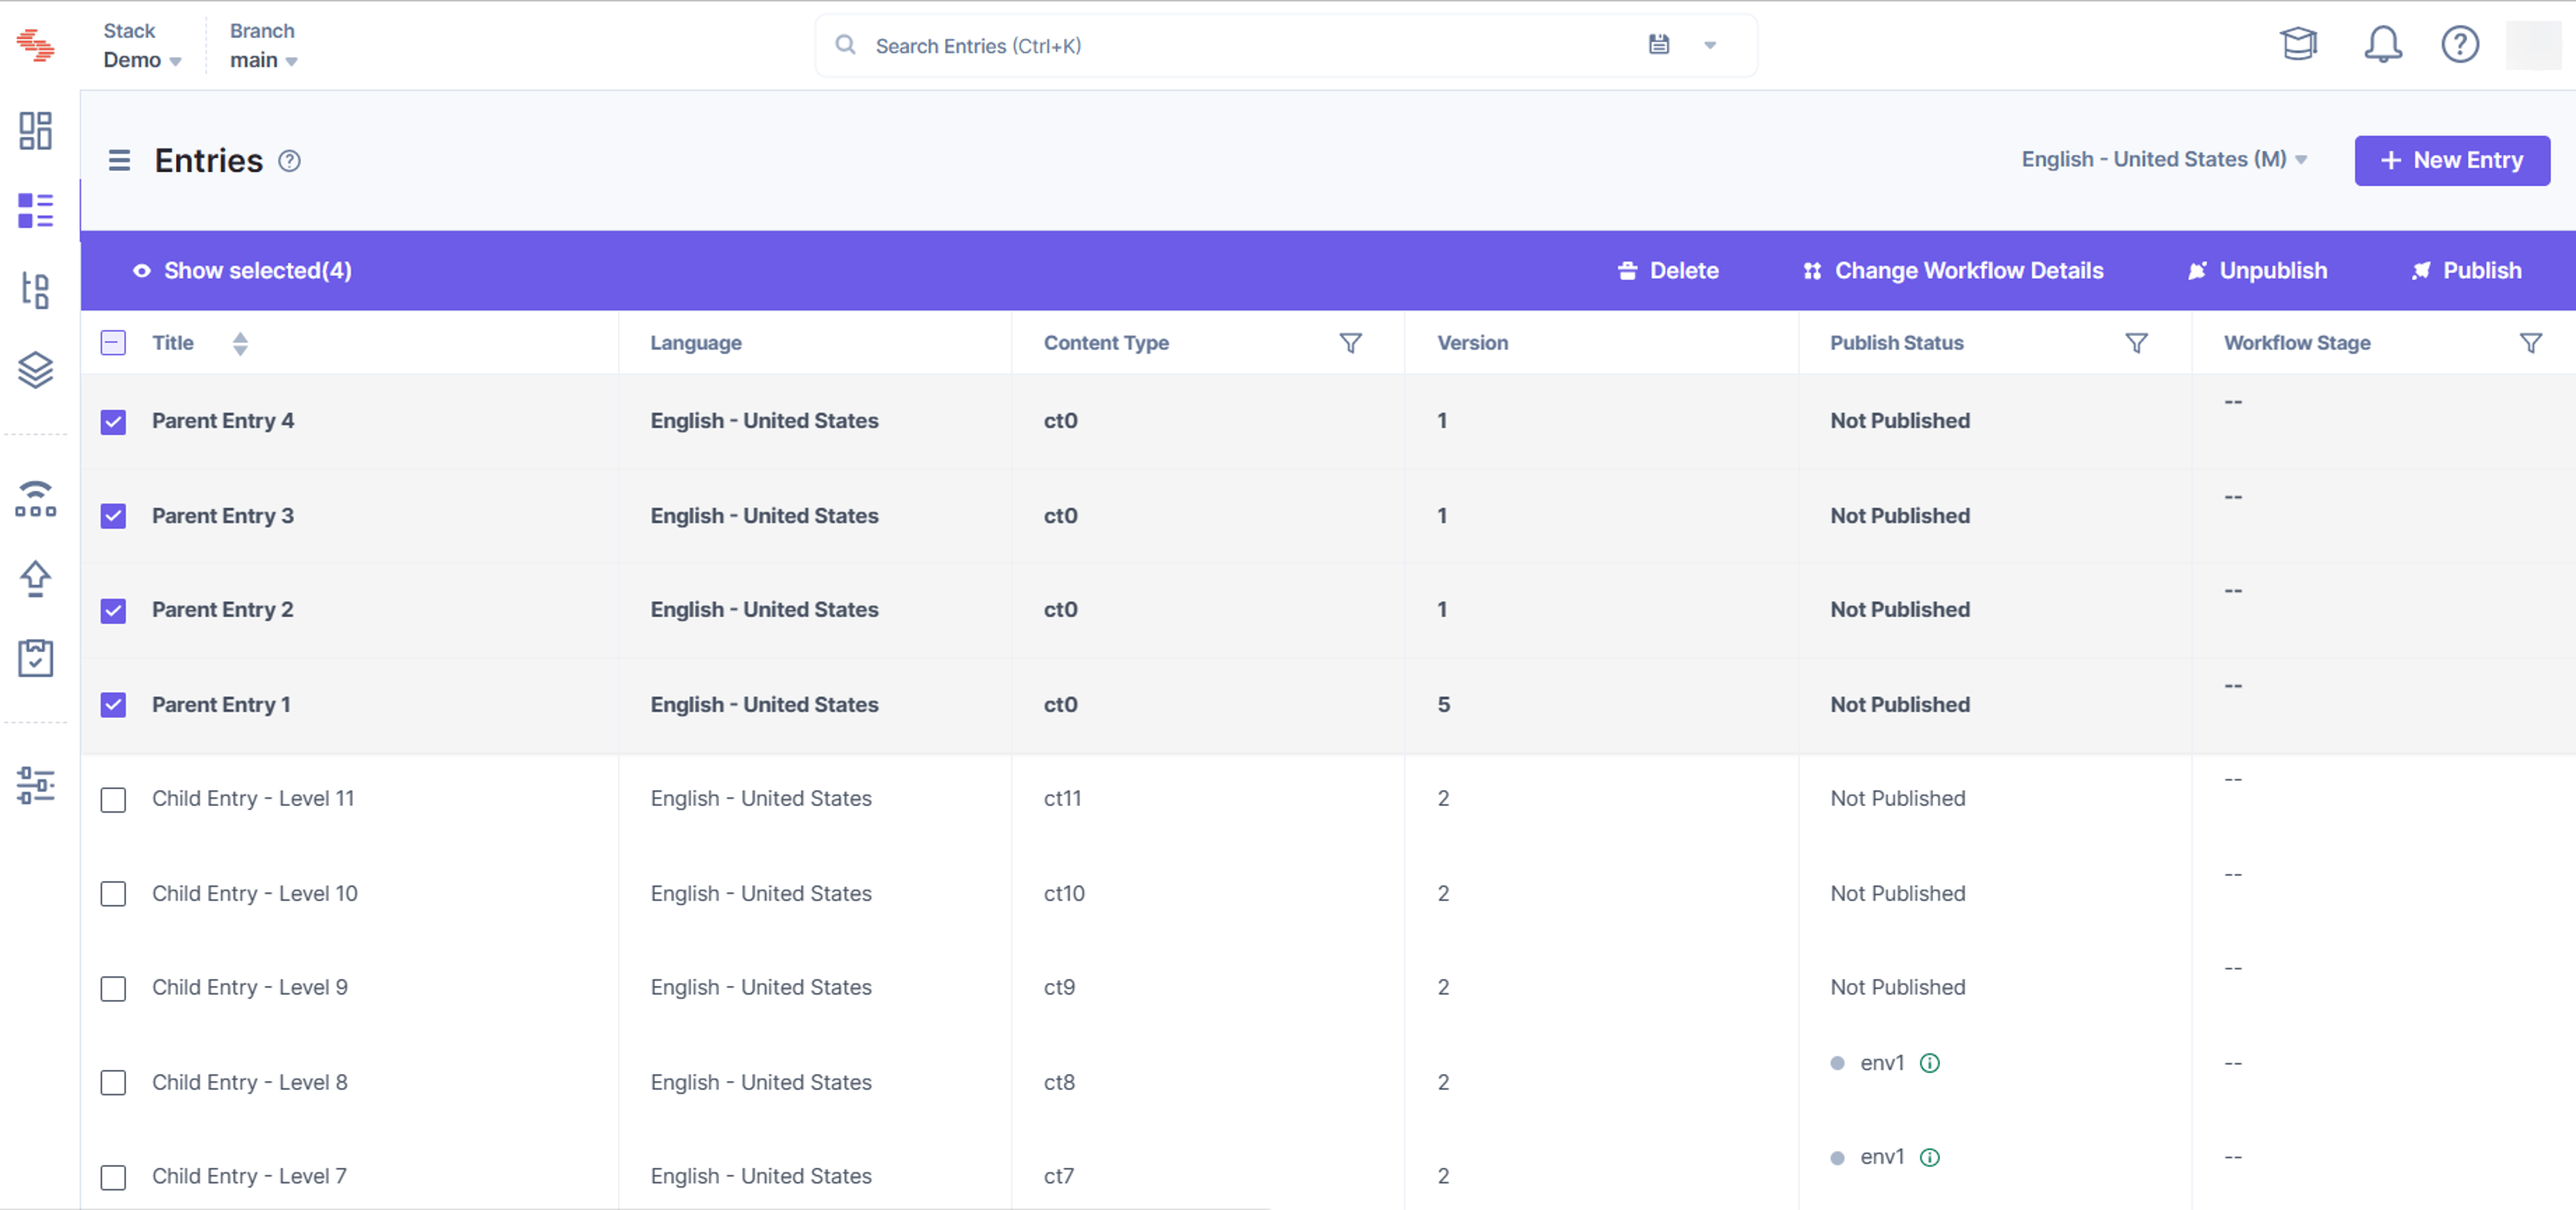Open the English - United States language dropdown

(2164, 160)
